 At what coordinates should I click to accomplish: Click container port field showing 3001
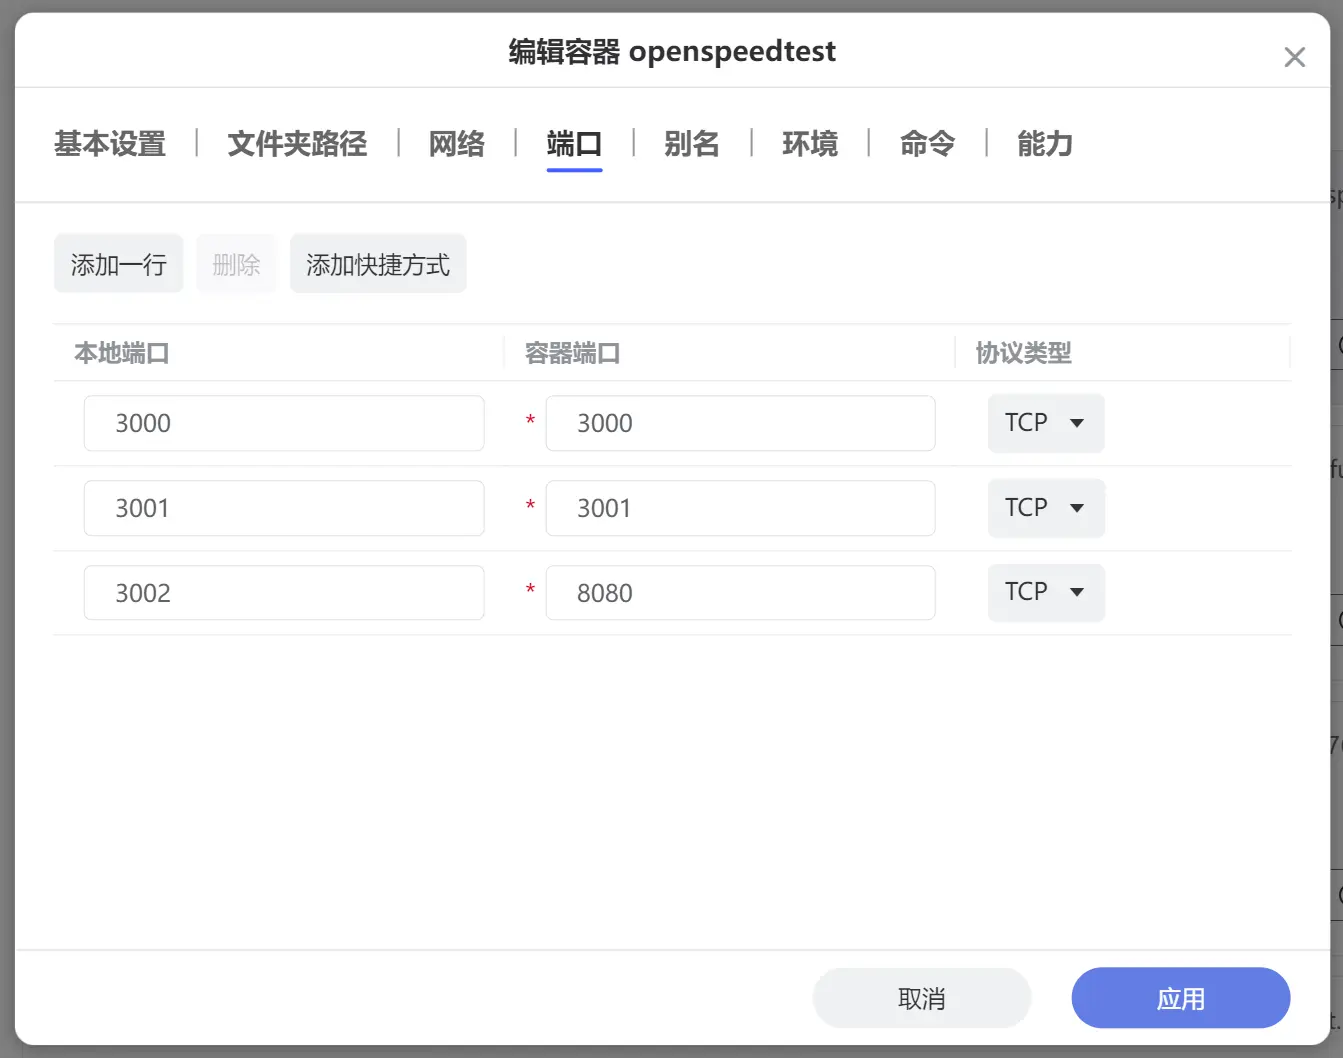(x=740, y=508)
